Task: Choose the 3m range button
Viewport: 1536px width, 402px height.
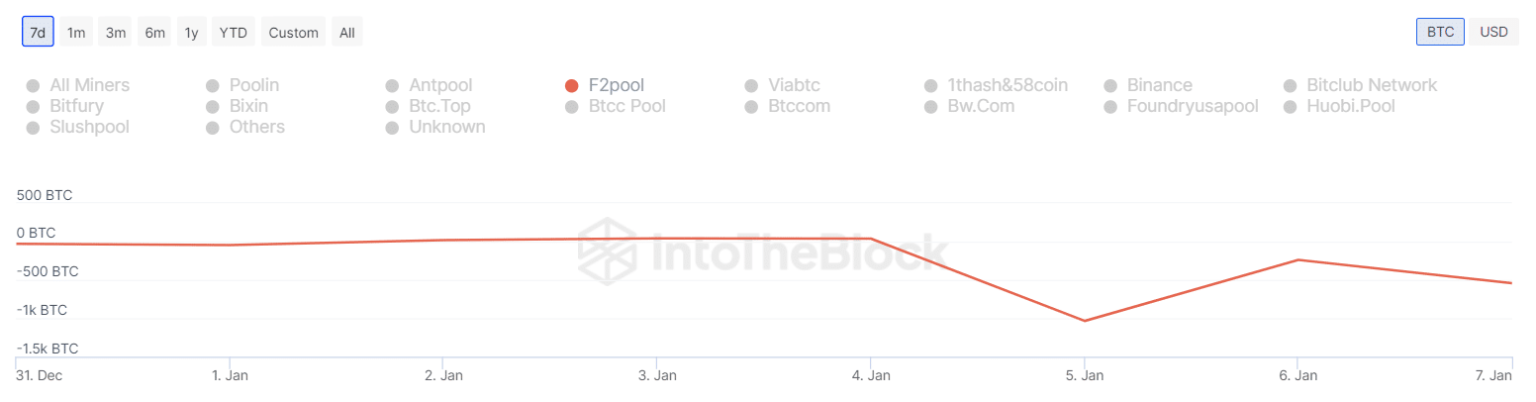Action: click(x=116, y=32)
